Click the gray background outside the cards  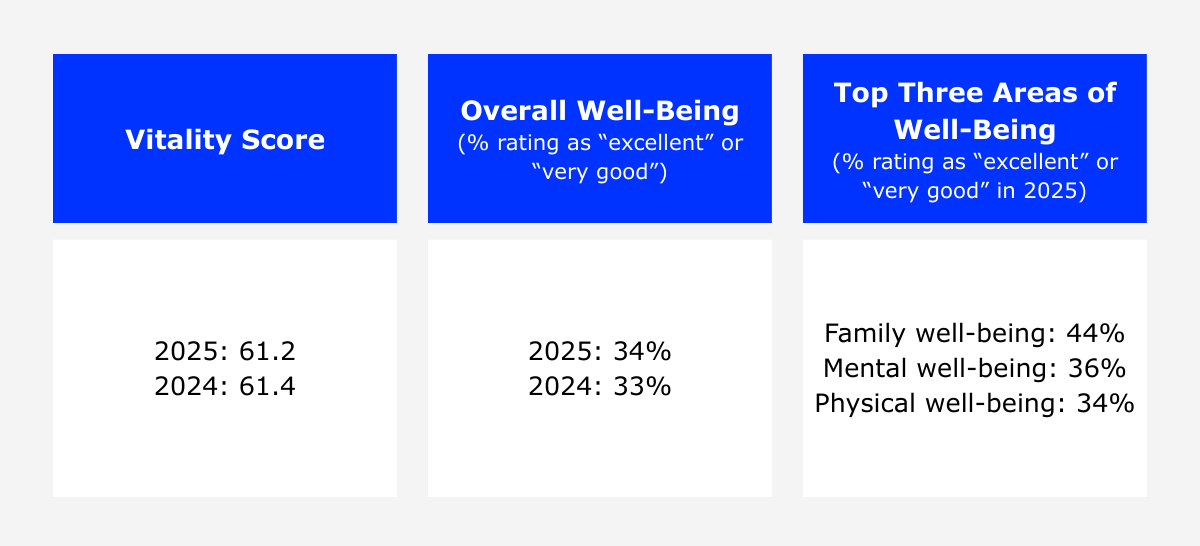[600, 25]
